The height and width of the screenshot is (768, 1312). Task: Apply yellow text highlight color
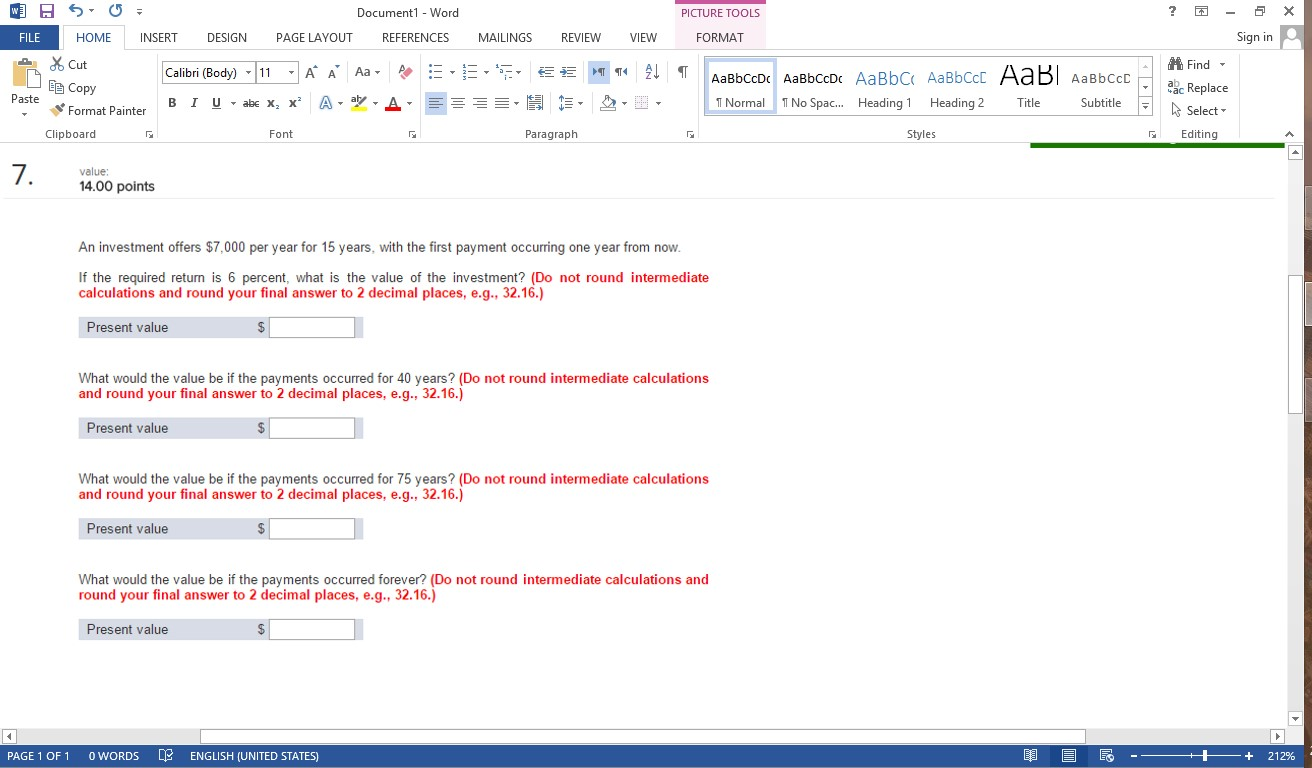pos(358,103)
